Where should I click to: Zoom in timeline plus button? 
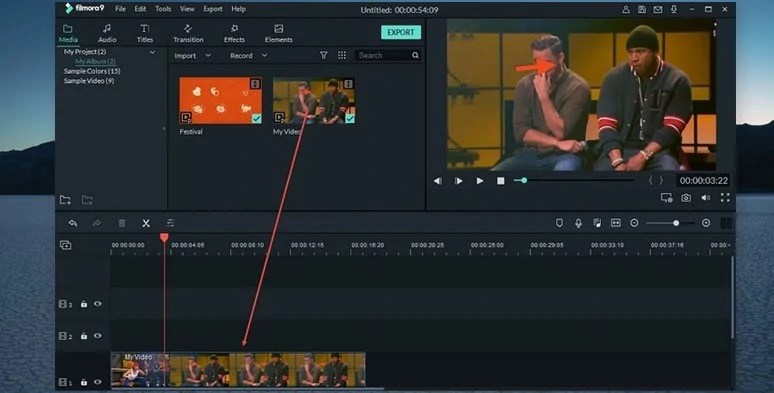[706, 223]
